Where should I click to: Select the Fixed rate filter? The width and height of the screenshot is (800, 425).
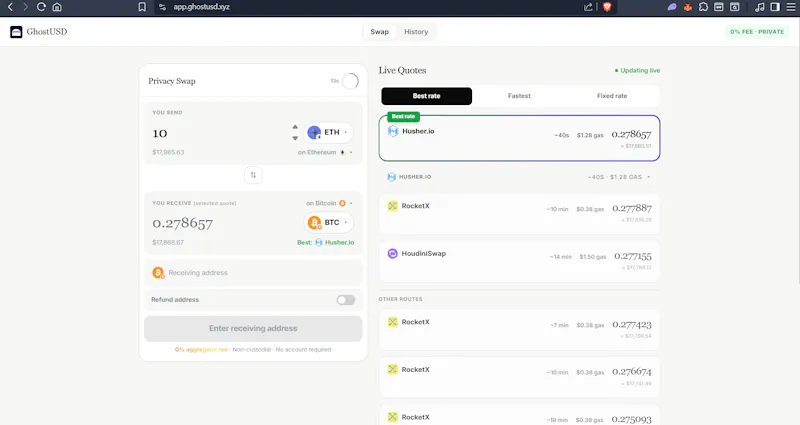pos(612,96)
